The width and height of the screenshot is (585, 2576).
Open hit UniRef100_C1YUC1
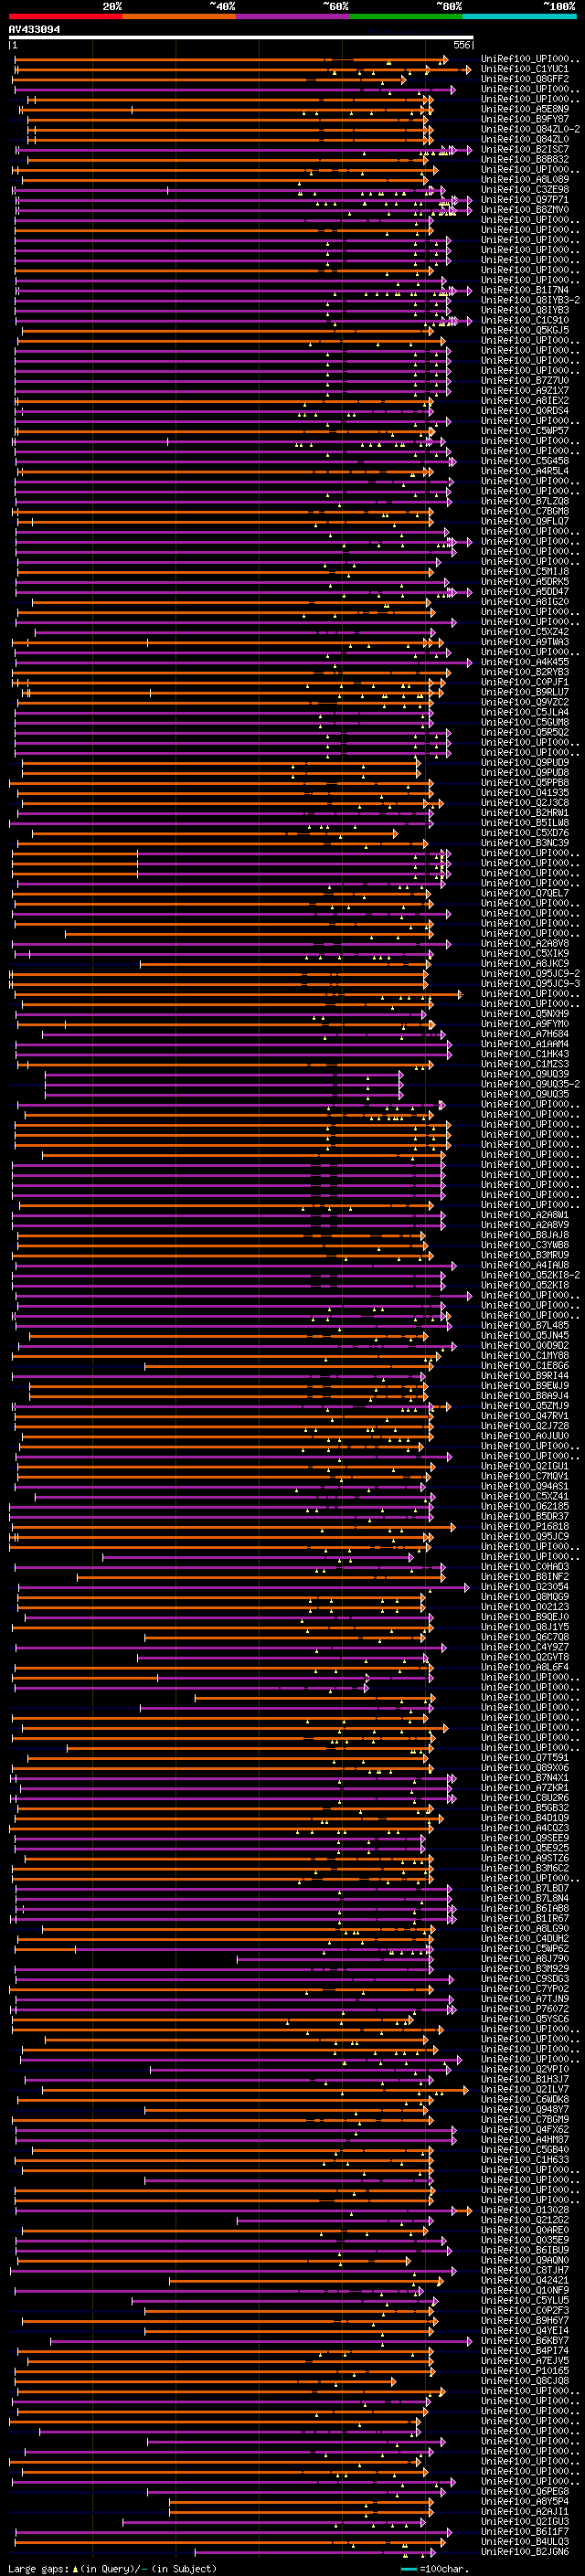point(525,69)
